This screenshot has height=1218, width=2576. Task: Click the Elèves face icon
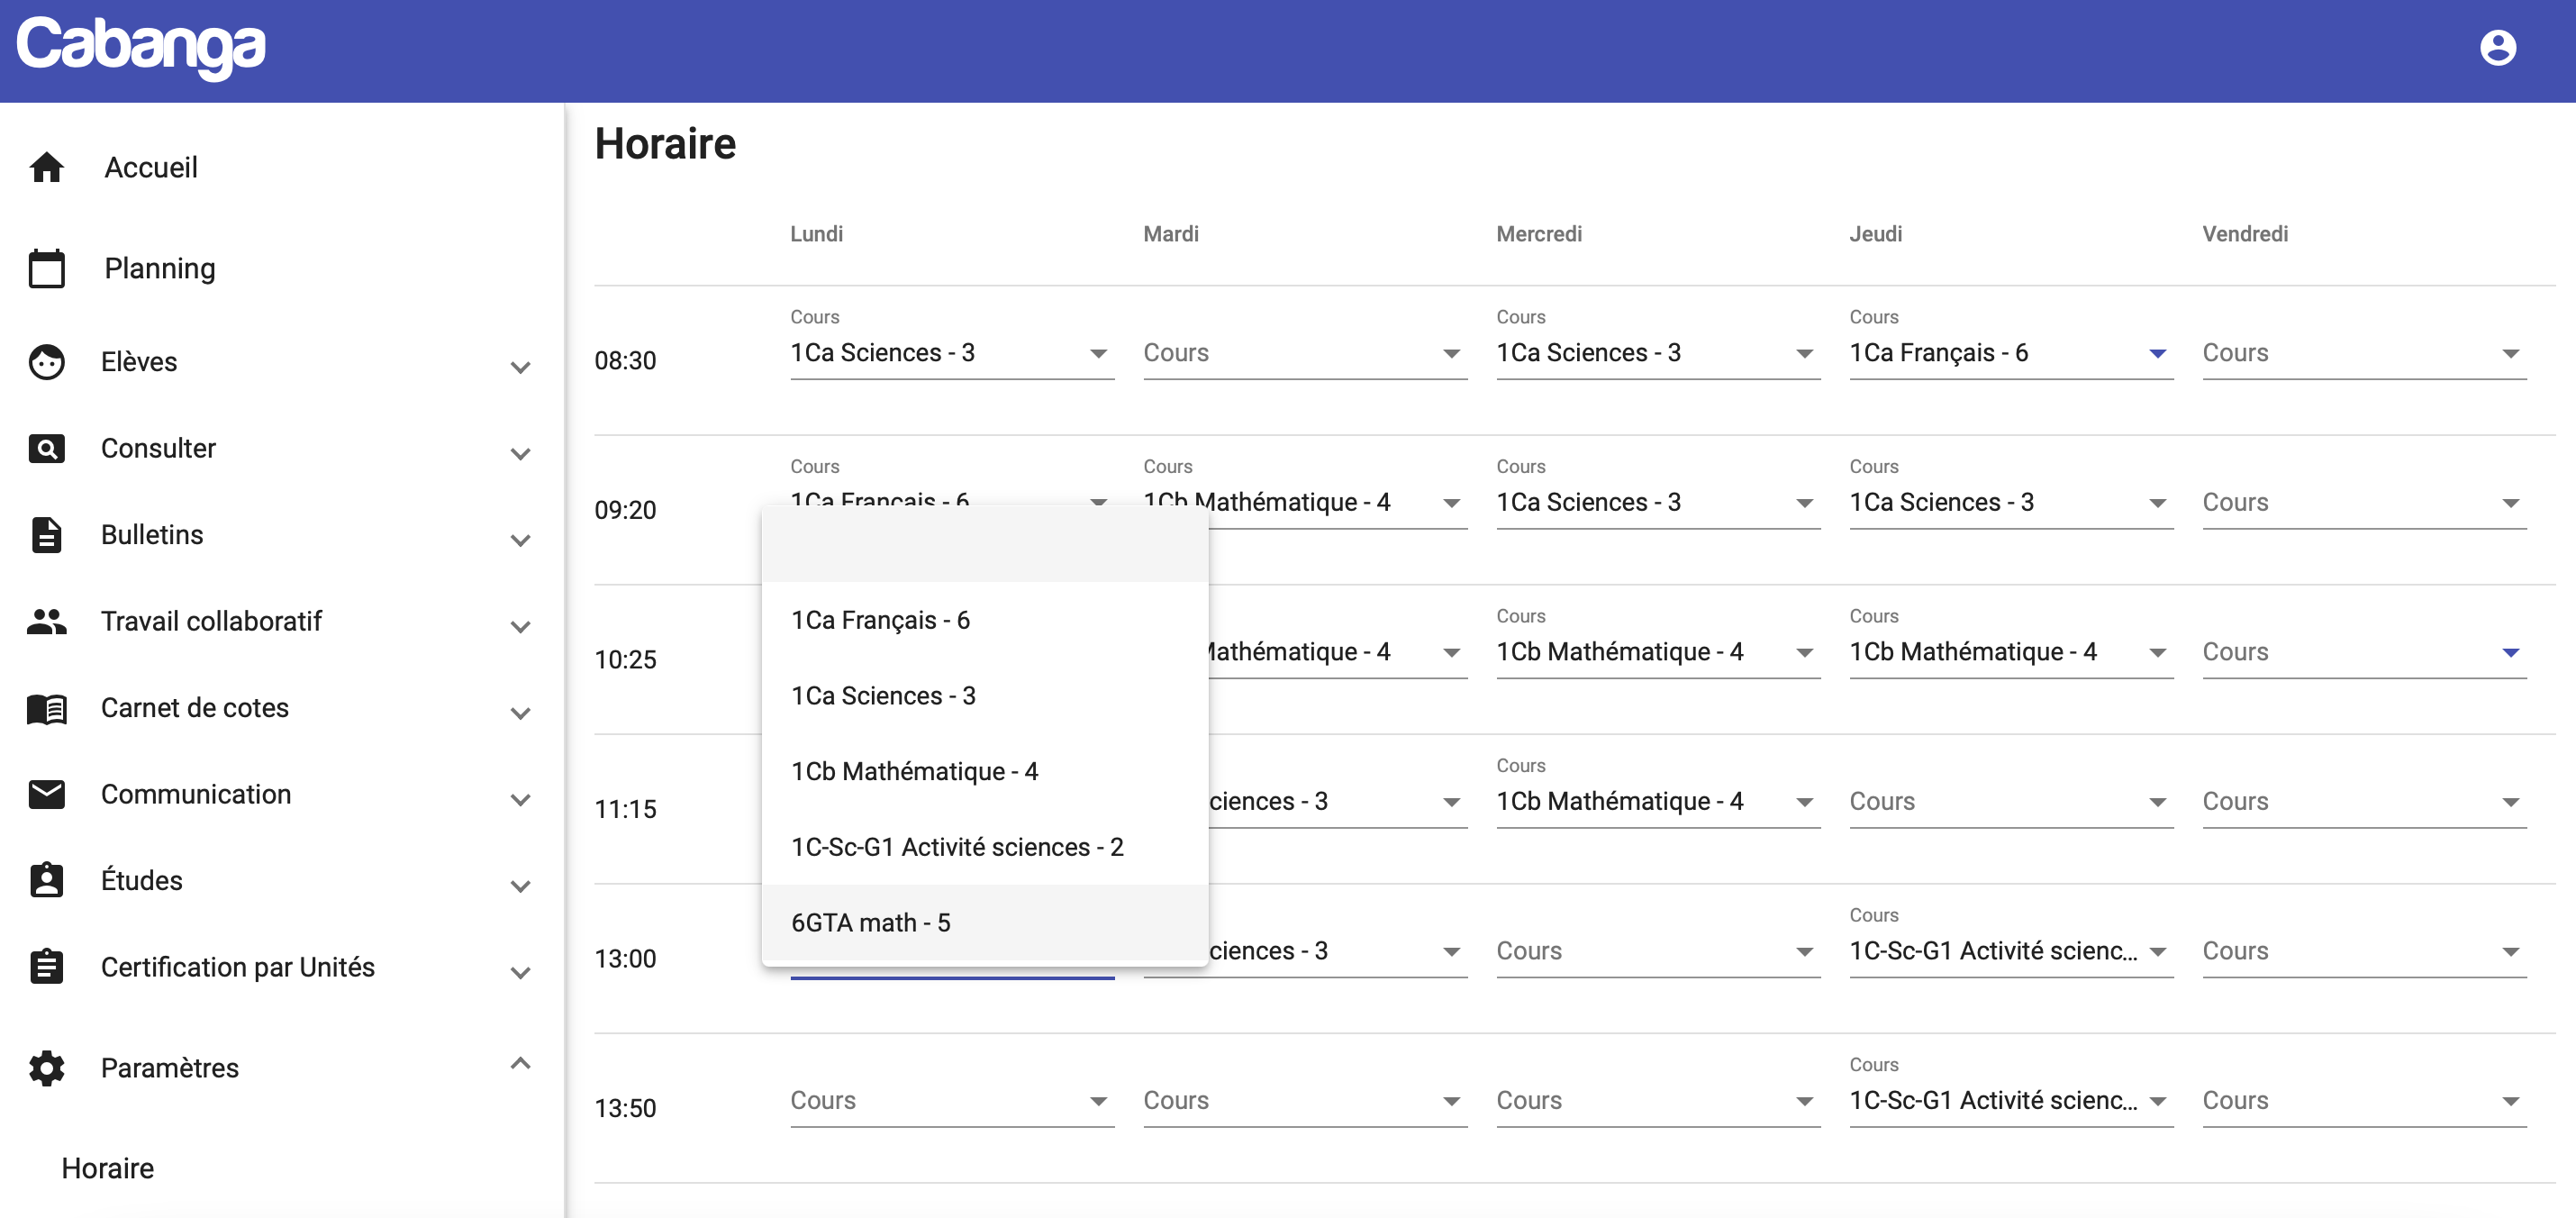click(x=46, y=362)
